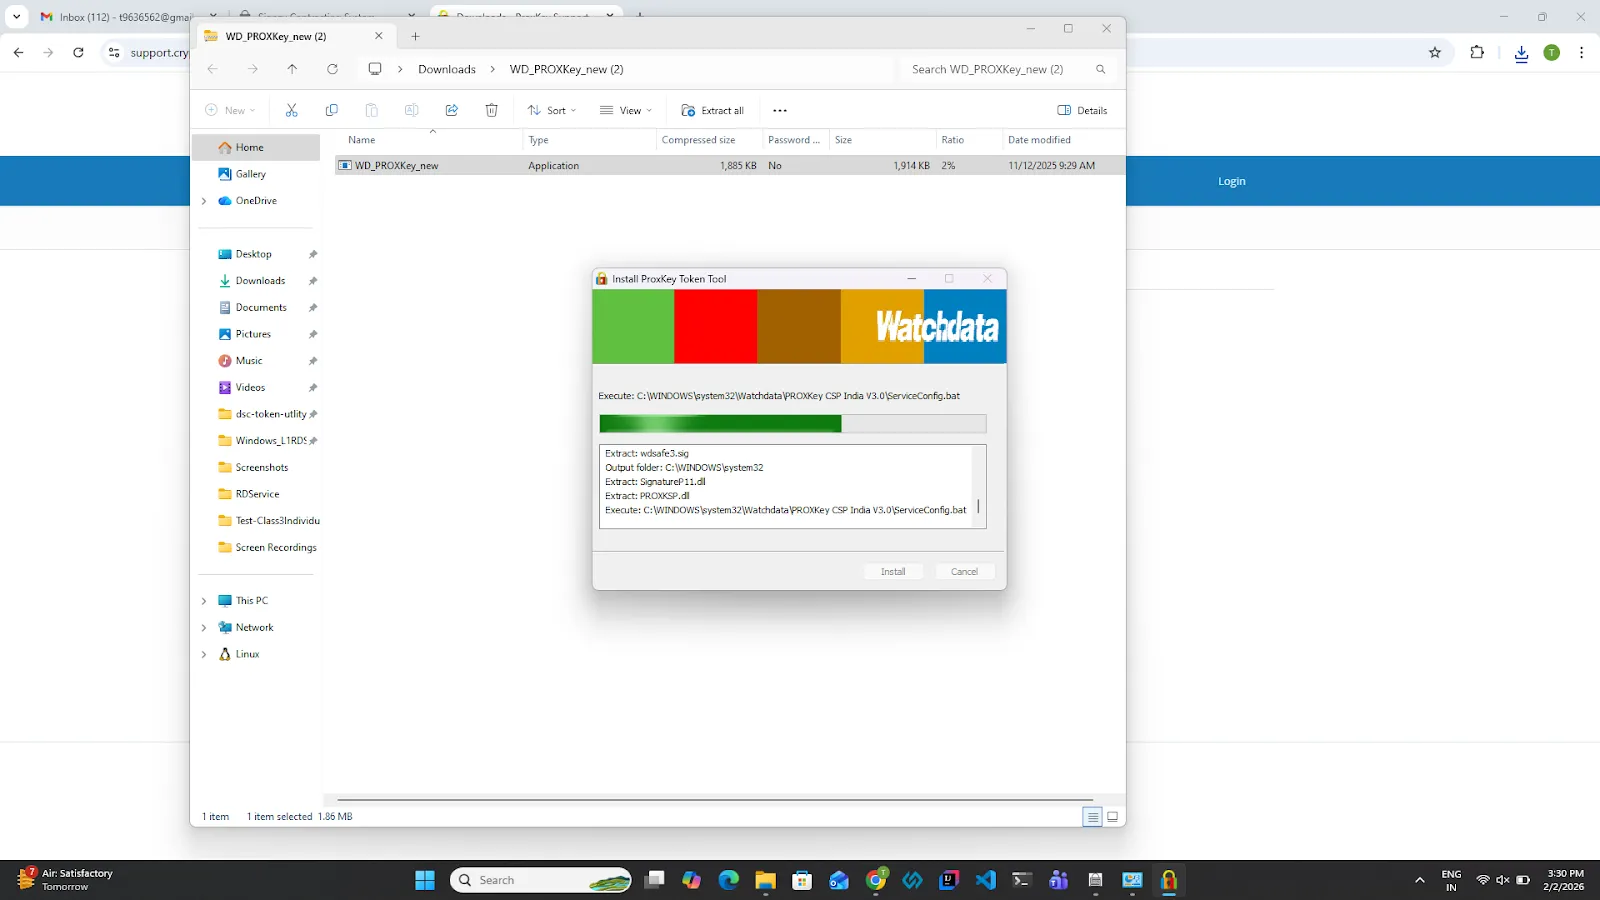Click Cancel in ProxKey installer
Image resolution: width=1600 pixels, height=900 pixels.
964,572
